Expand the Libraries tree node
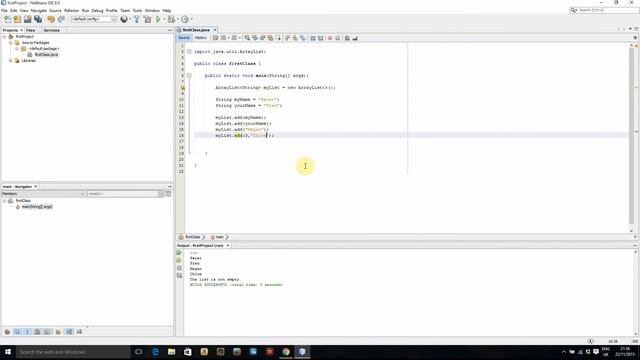Image resolution: width=640 pixels, height=360 pixels. 11,60
